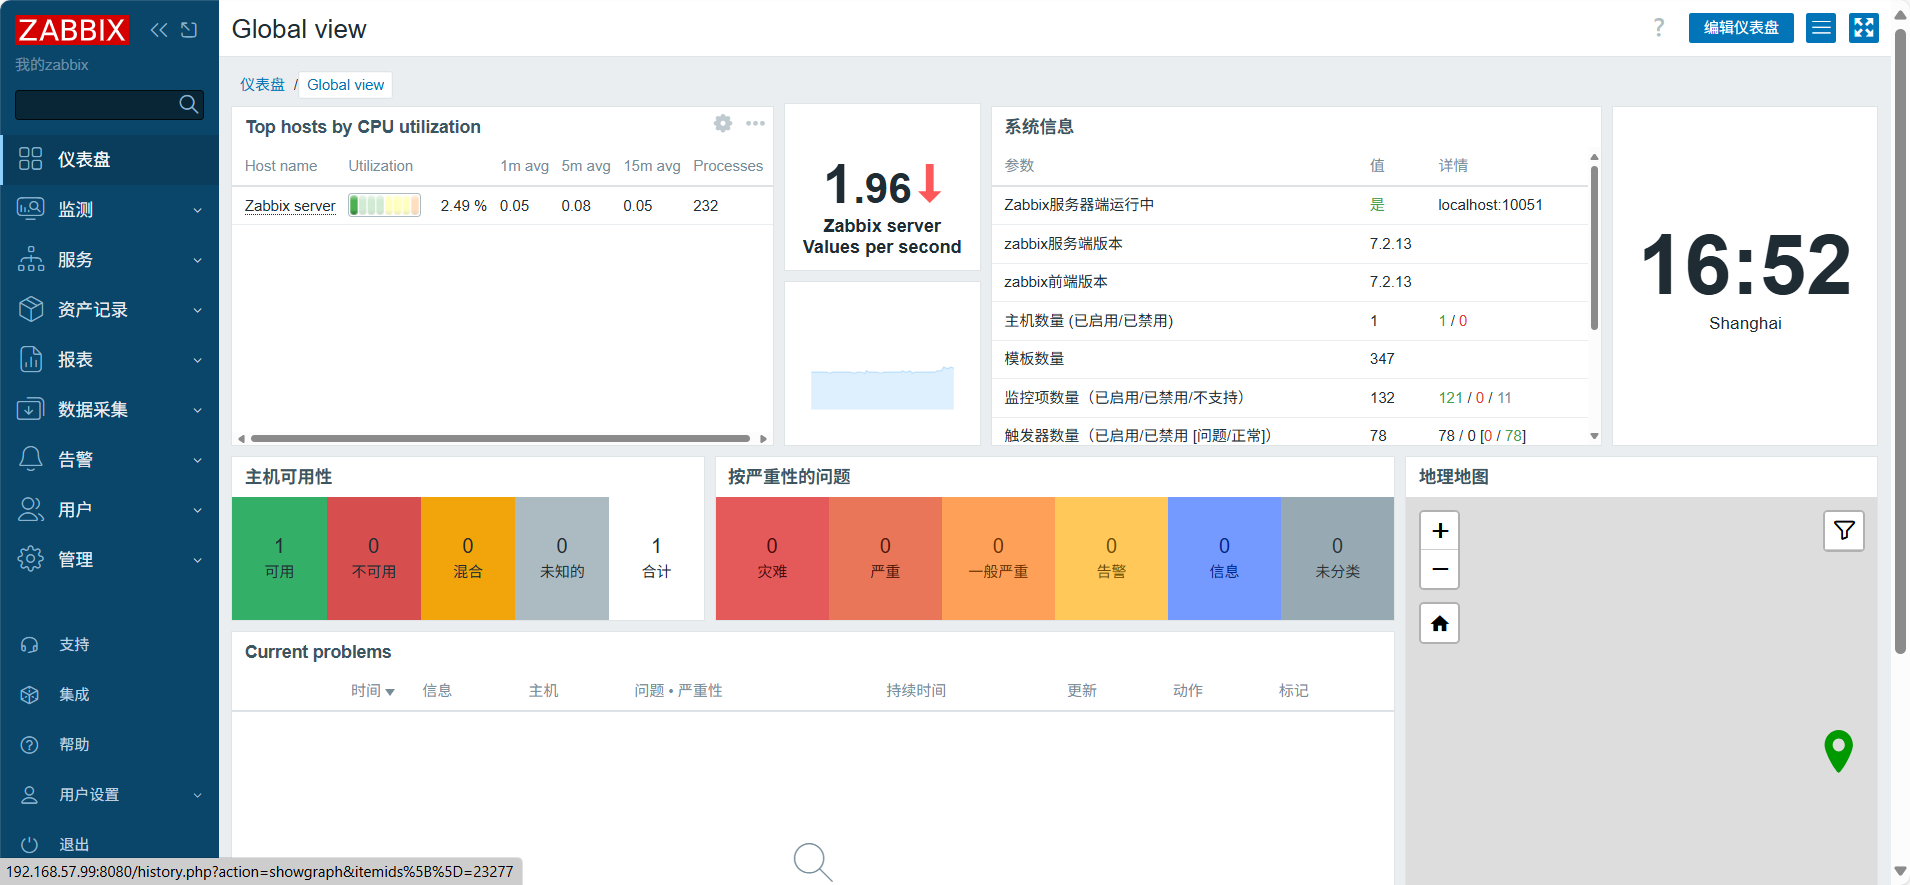
Task: Click the CPU utilization bar gauge
Action: tap(384, 205)
